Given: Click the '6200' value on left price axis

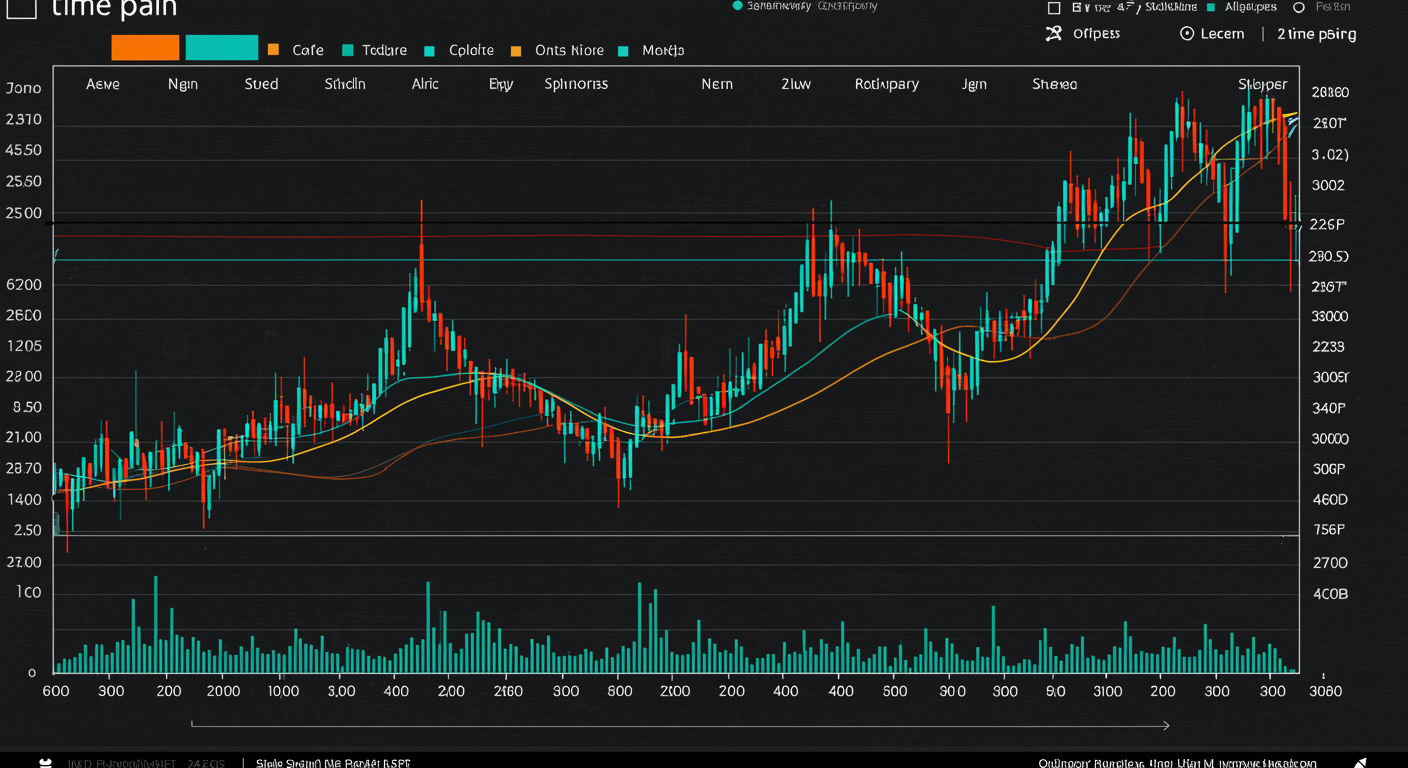Looking at the screenshot, I should pyautogui.click(x=24, y=285).
